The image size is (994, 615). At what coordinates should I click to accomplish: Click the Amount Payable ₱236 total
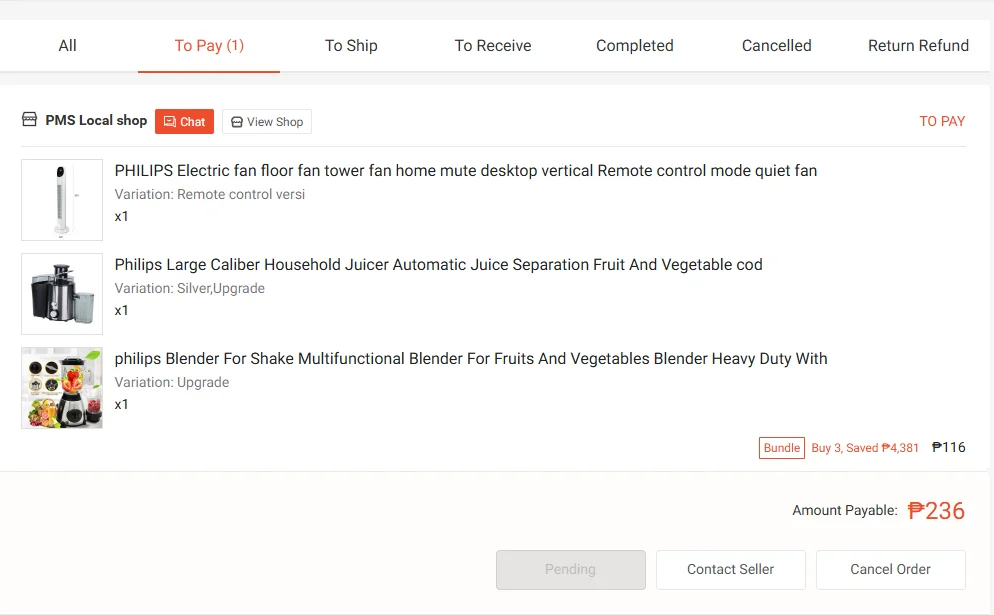tap(936, 510)
